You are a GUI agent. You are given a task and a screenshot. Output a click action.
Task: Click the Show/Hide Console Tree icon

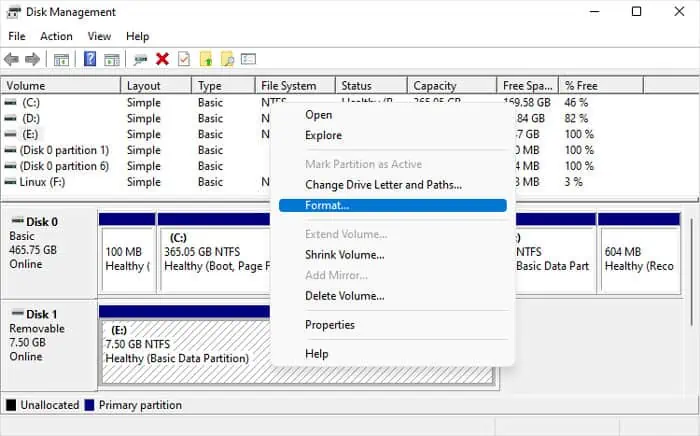click(61, 60)
